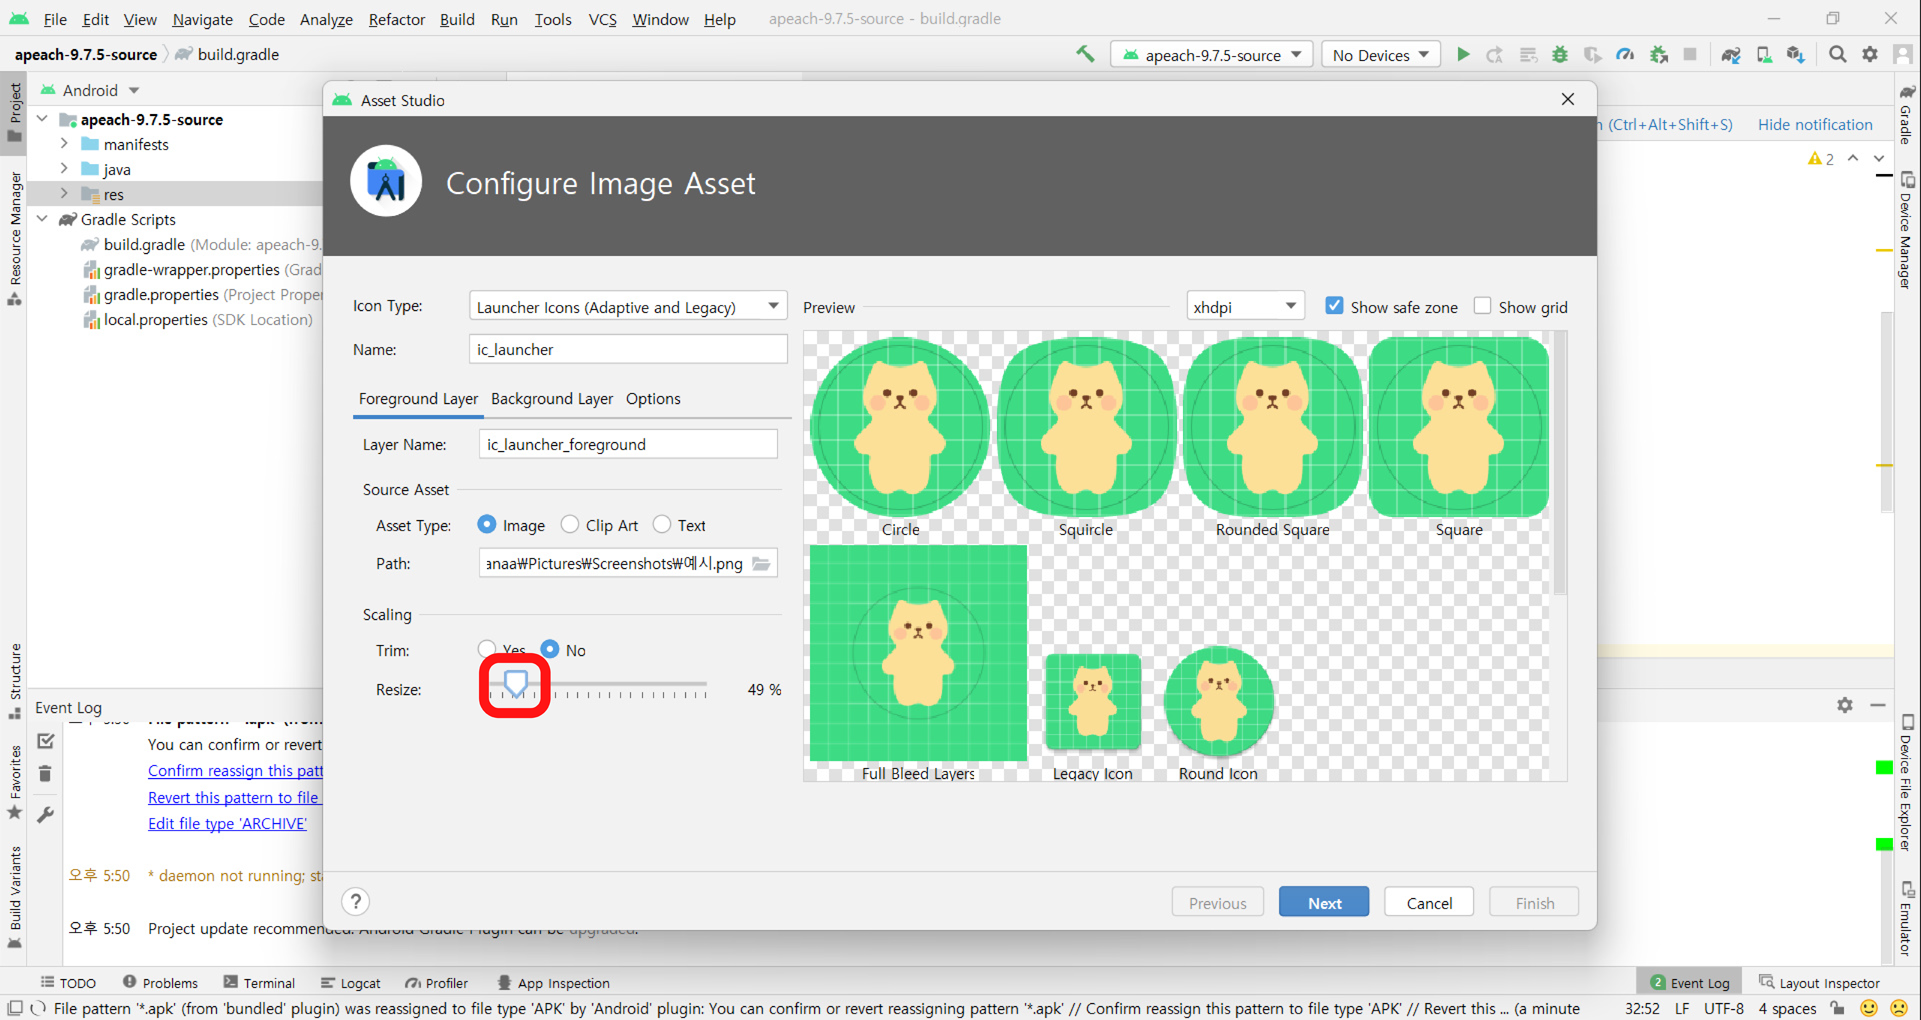Enable the Show grid checkbox
Viewport: 1921px width, 1020px height.
click(x=1482, y=306)
